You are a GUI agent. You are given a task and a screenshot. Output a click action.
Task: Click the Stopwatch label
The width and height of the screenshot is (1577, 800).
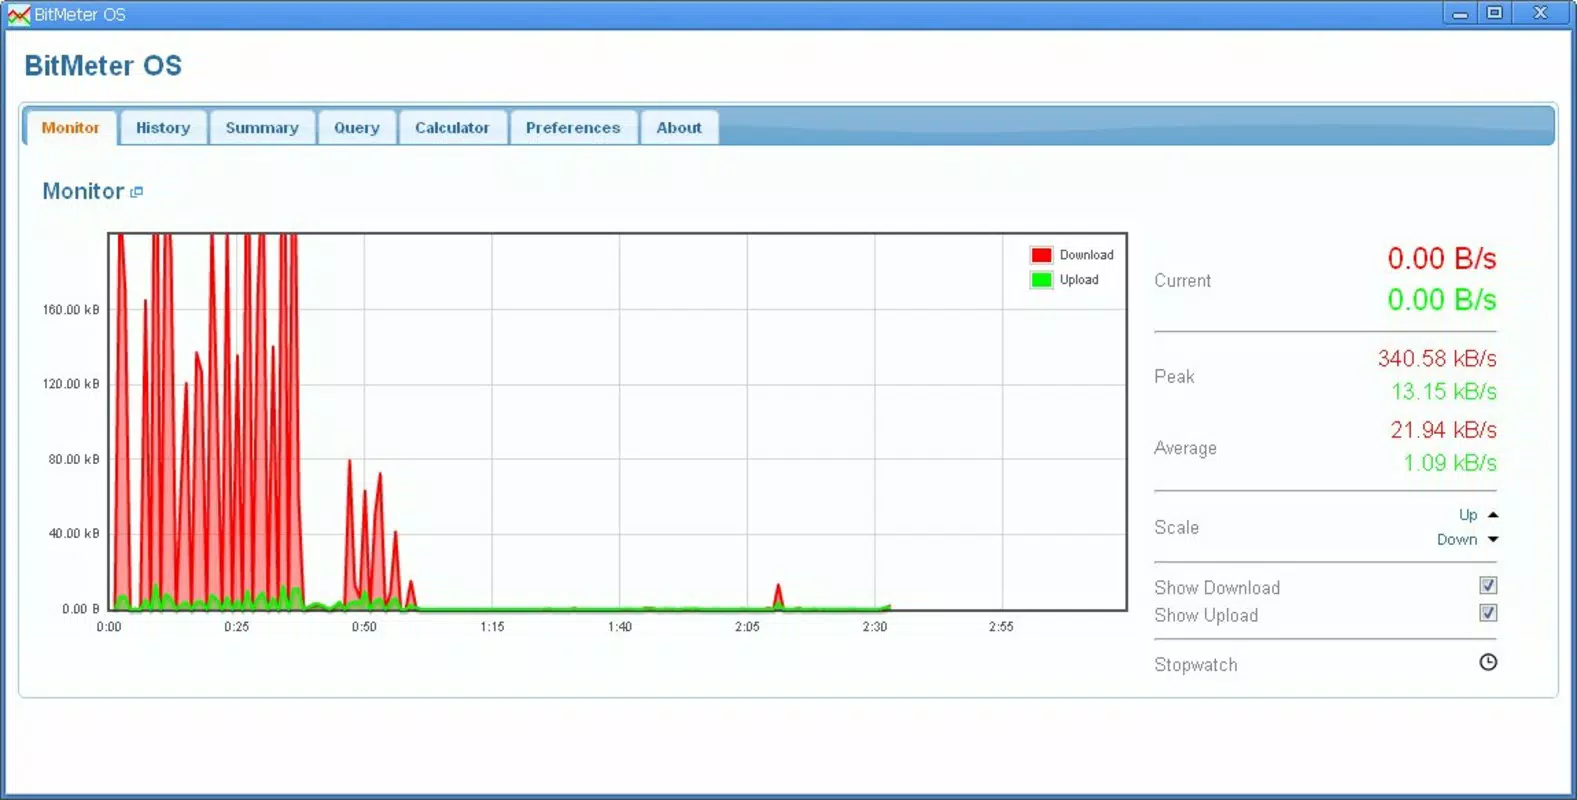pos(1196,665)
